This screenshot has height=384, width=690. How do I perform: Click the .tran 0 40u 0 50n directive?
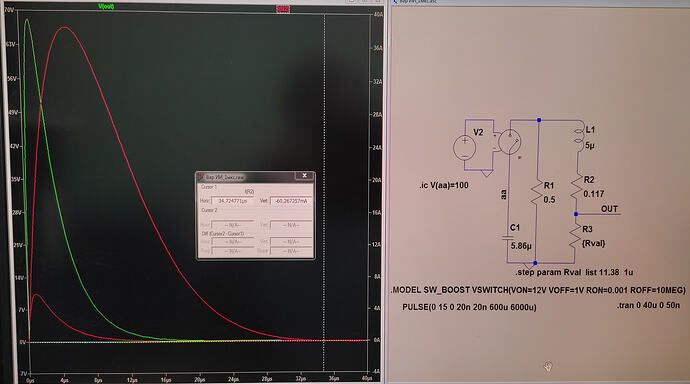click(x=648, y=305)
